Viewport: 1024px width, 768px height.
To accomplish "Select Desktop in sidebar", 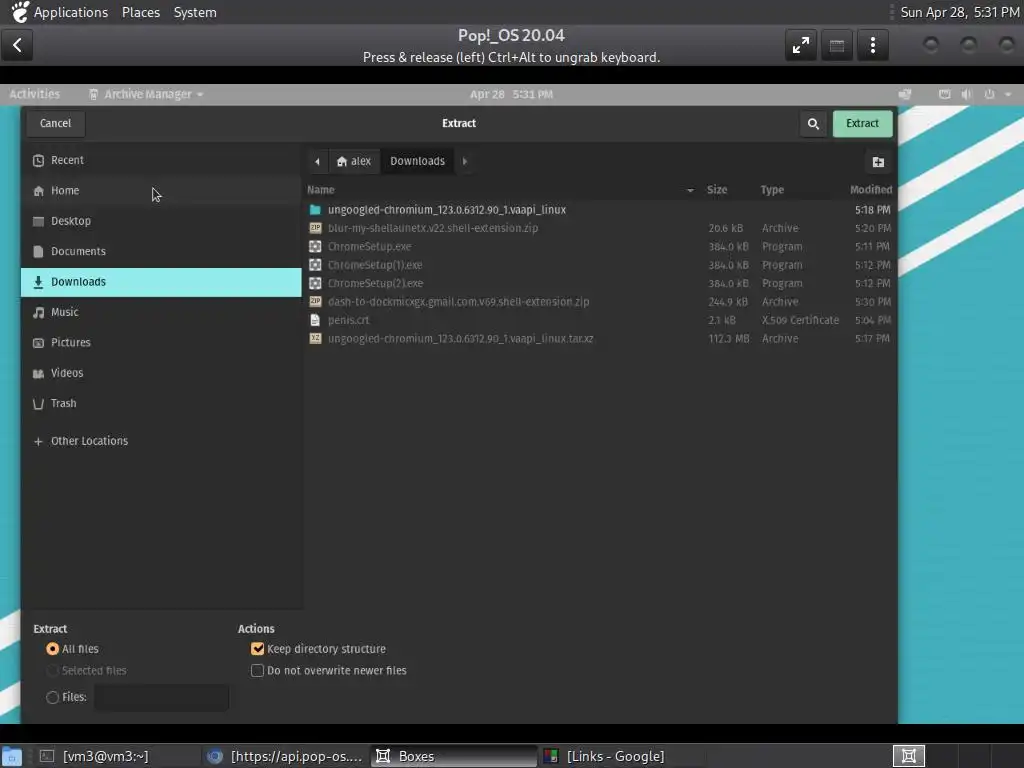I will pyautogui.click(x=161, y=221).
